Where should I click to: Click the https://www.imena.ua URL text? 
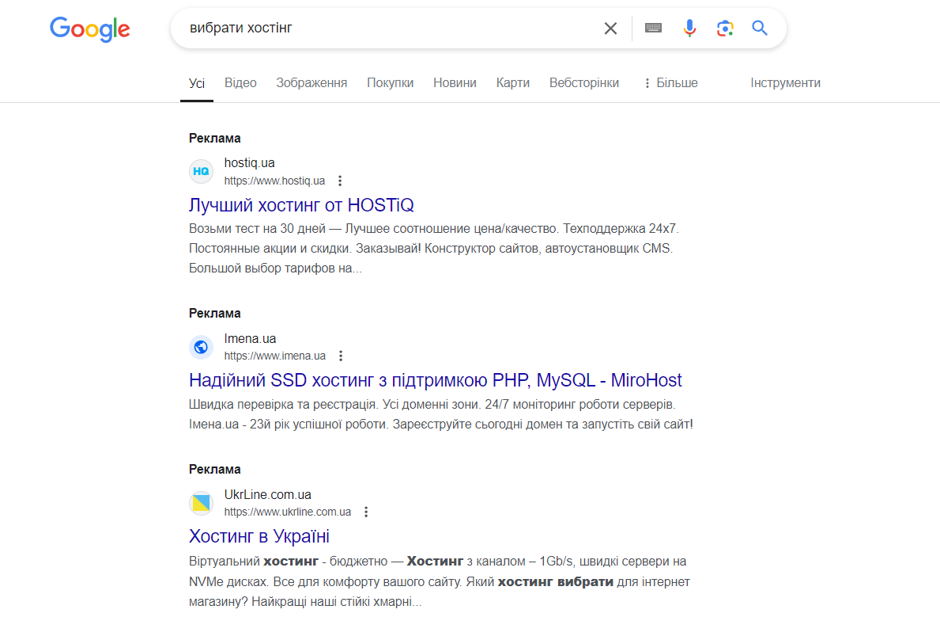tap(275, 356)
